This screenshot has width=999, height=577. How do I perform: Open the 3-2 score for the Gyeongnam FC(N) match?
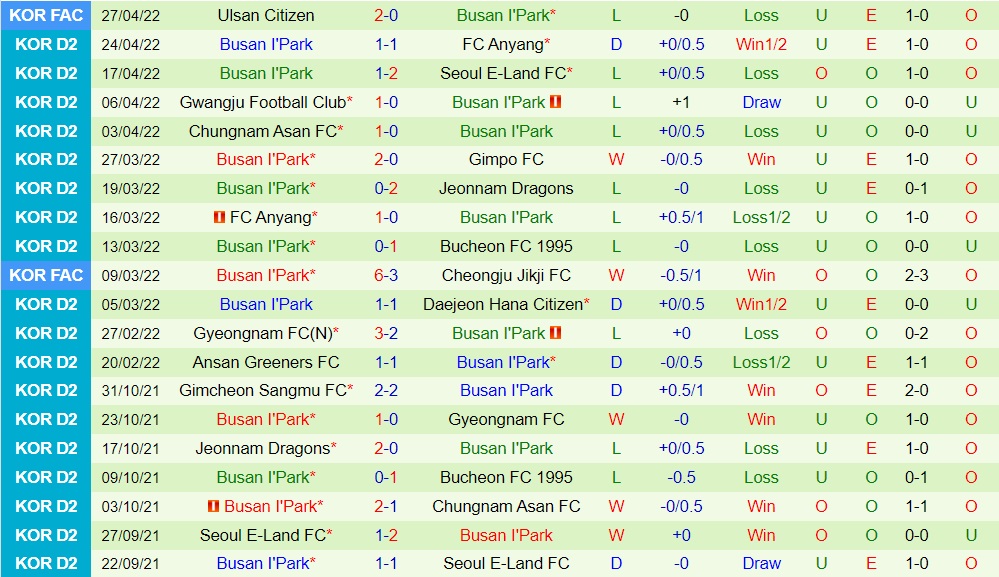coord(386,333)
